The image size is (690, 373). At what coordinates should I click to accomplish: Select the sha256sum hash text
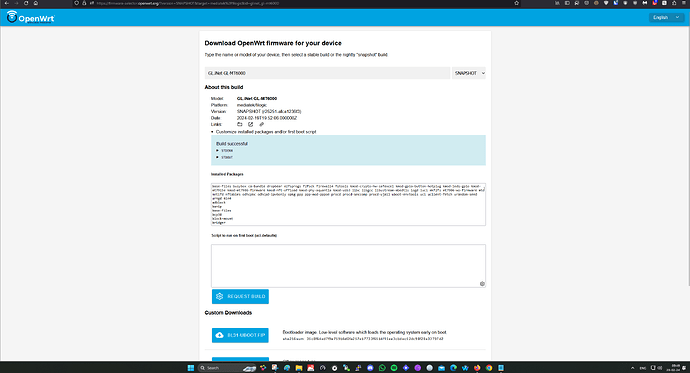[x=375, y=339]
